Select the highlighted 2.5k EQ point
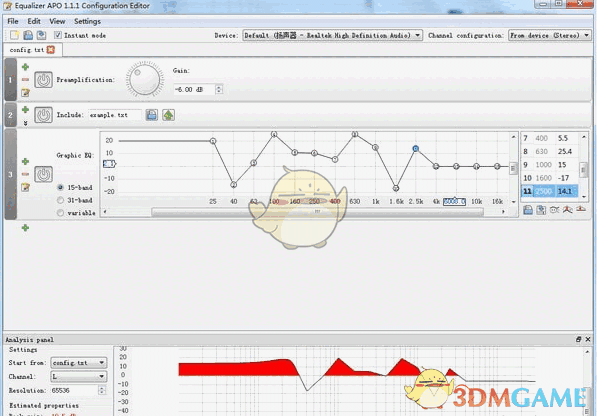The height and width of the screenshot is (416, 597). coord(416,149)
